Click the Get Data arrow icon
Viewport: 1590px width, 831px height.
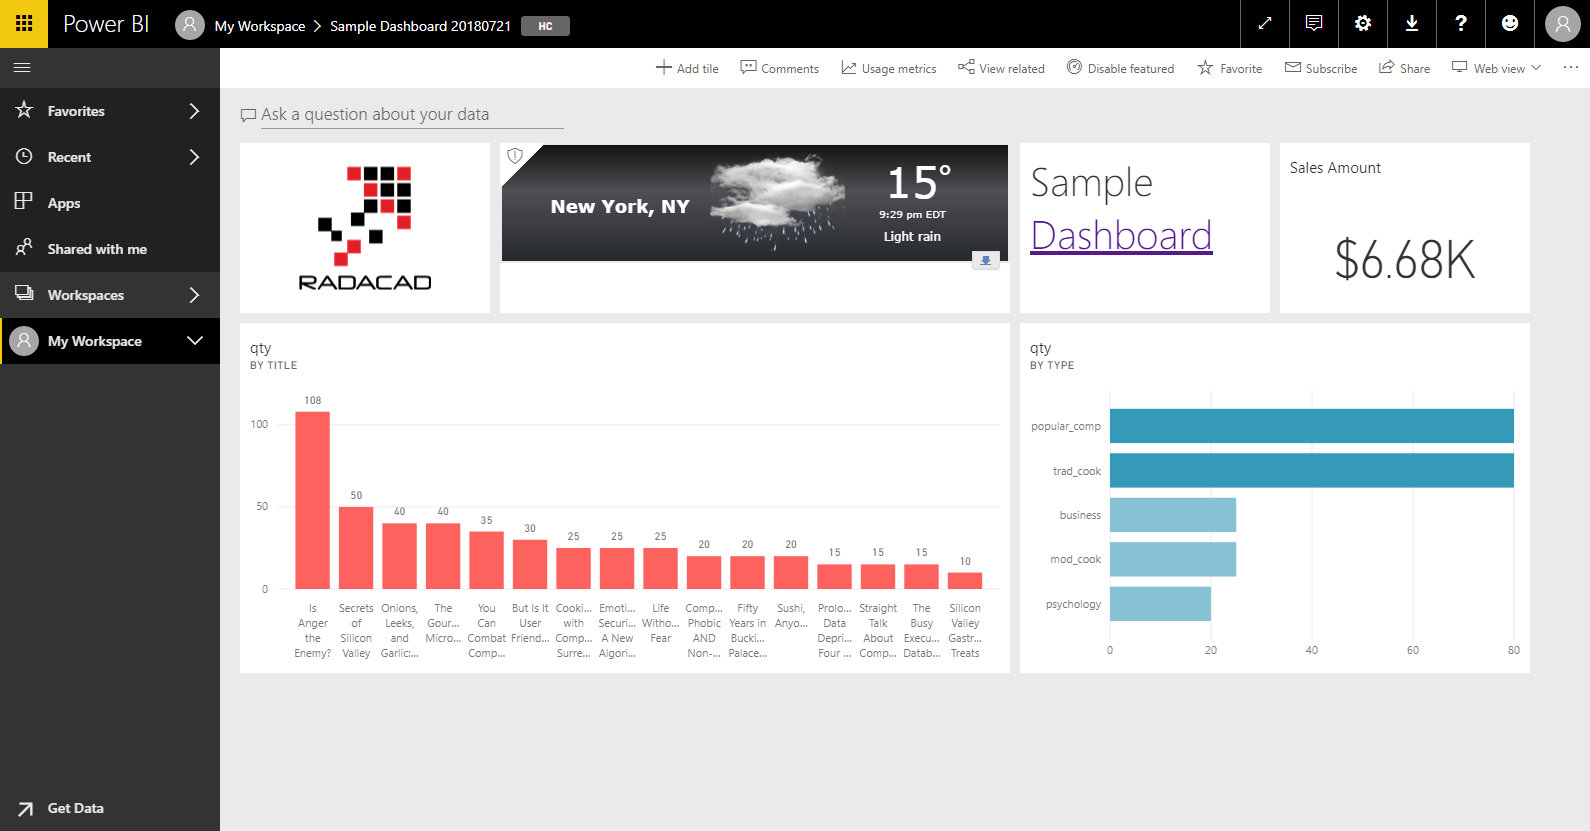coord(25,809)
